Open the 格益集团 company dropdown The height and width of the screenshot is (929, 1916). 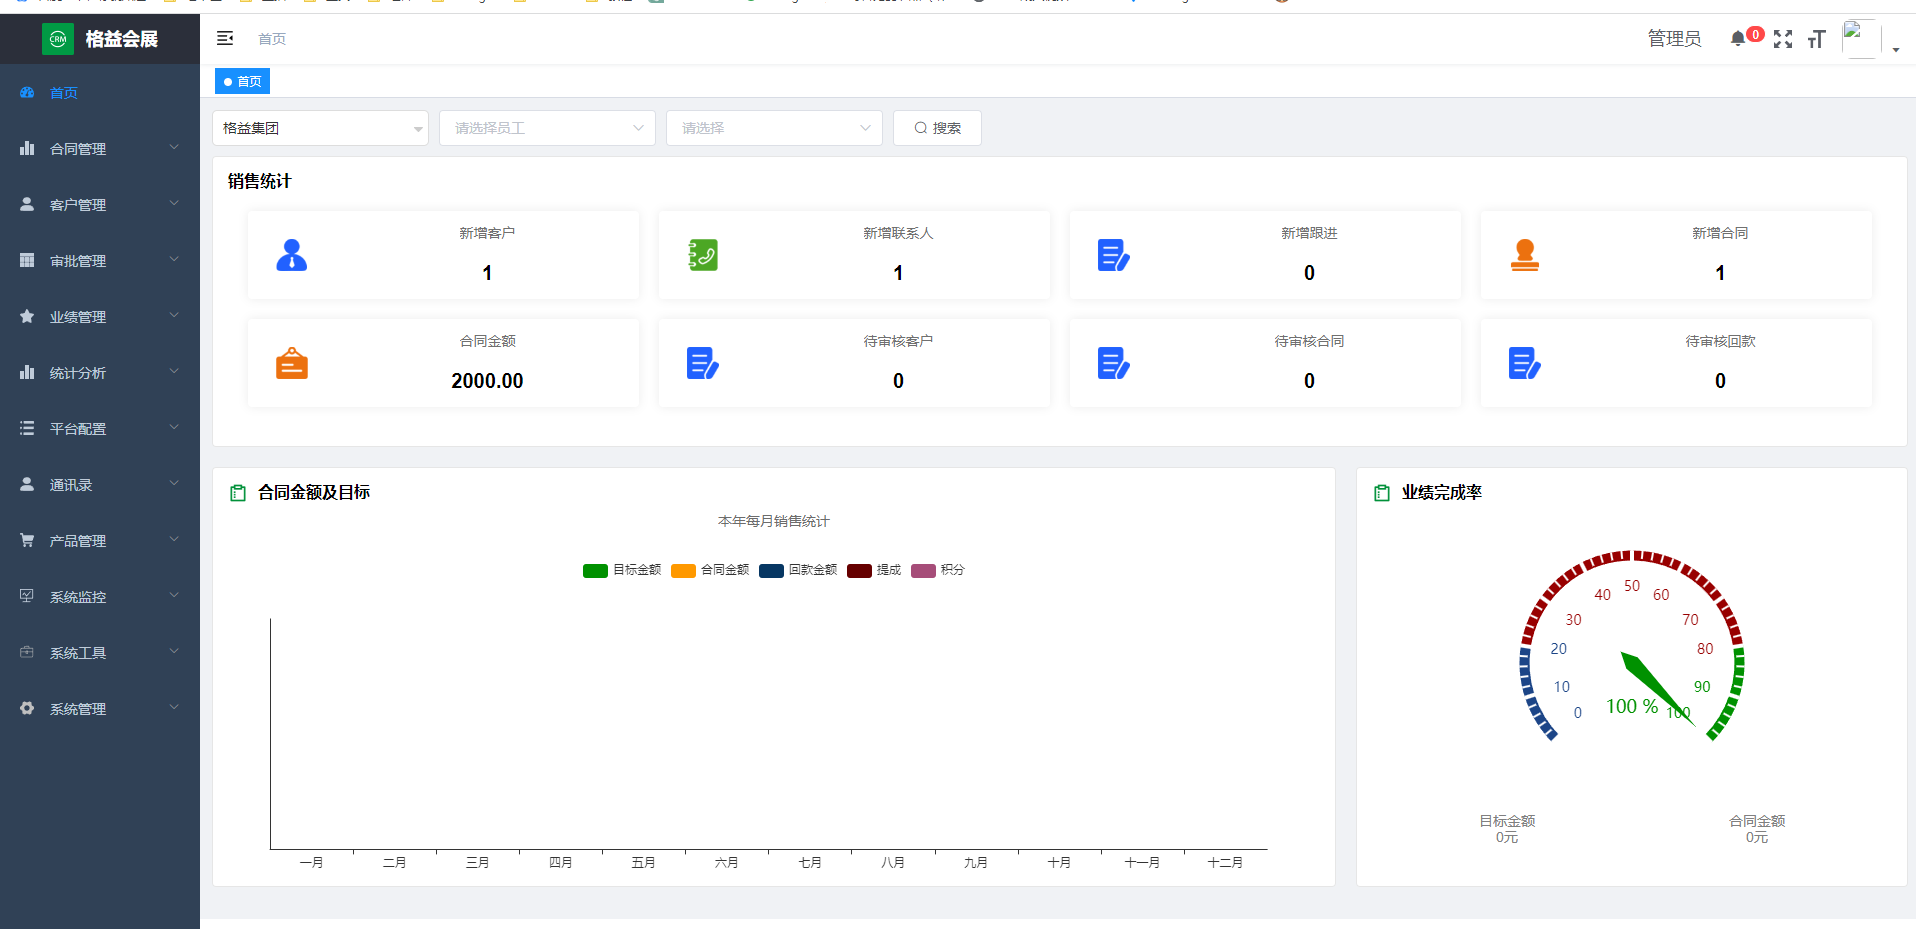[320, 128]
